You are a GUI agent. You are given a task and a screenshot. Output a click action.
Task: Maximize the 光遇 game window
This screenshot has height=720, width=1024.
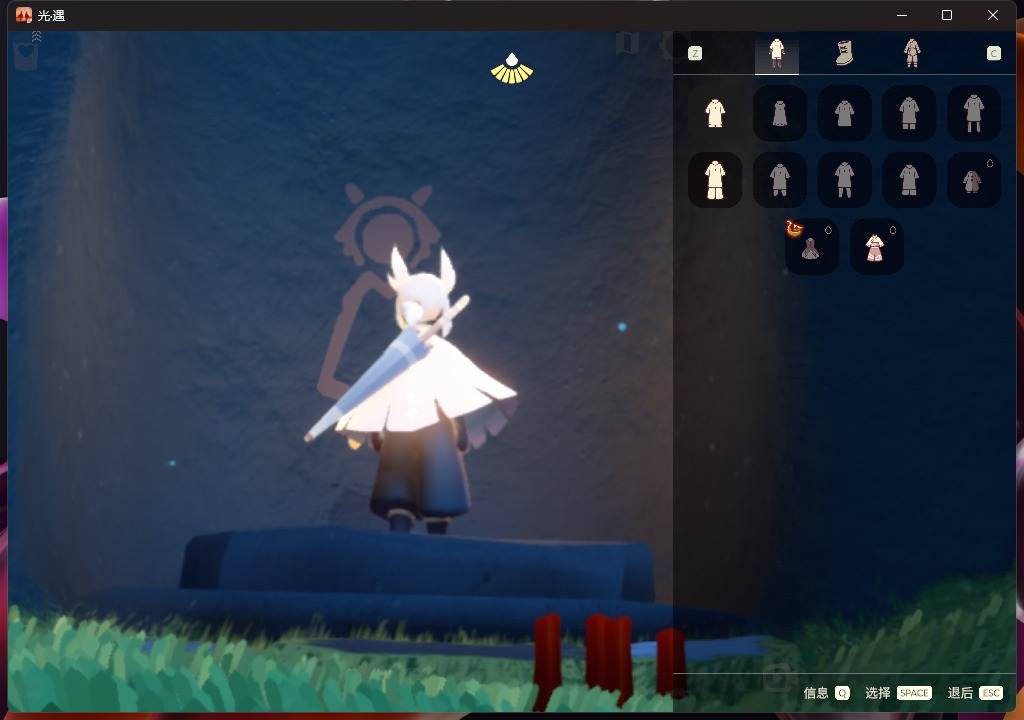(946, 15)
